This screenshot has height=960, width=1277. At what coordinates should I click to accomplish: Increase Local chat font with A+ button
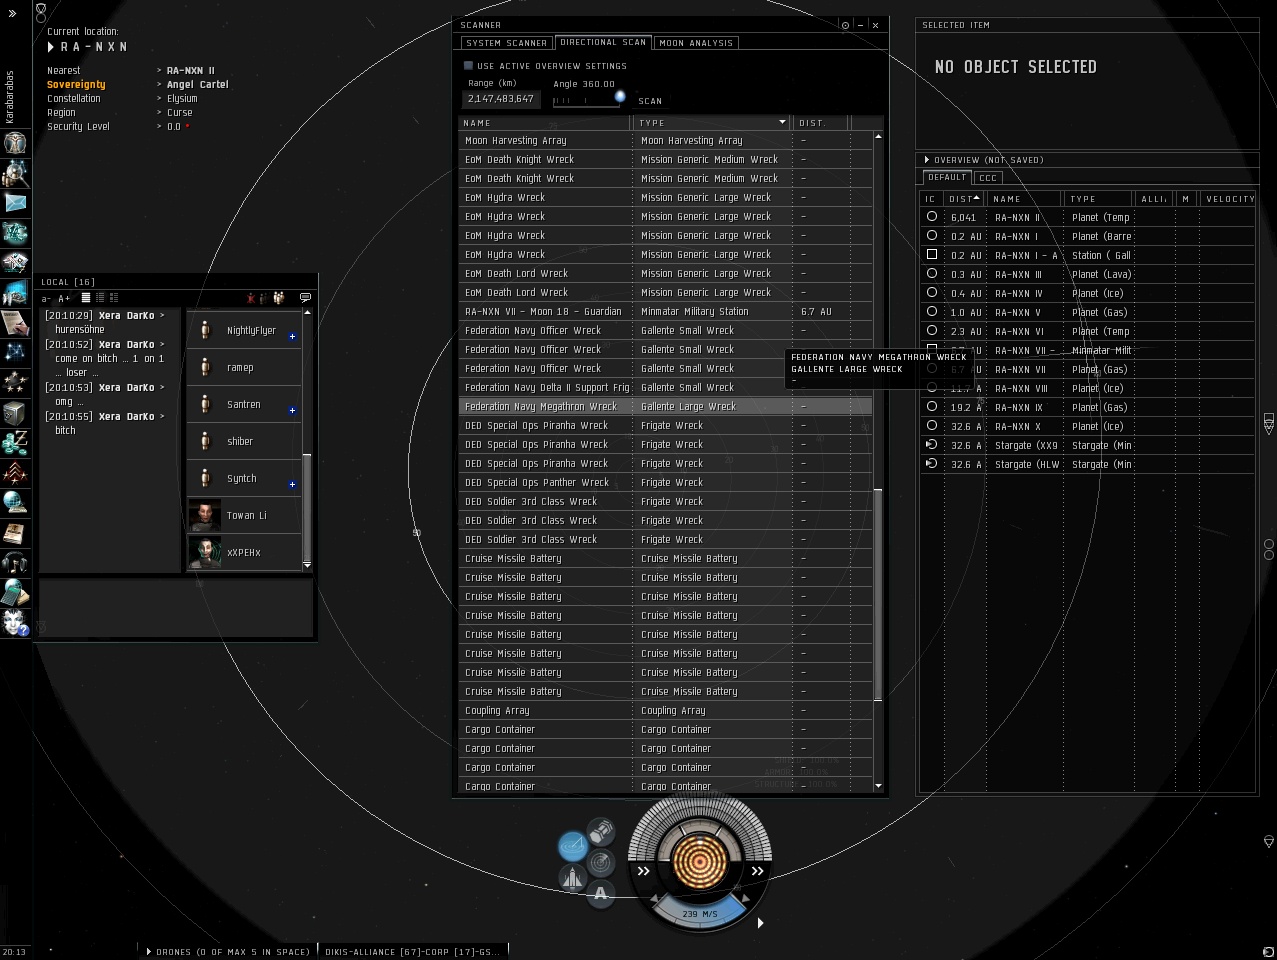[63, 299]
